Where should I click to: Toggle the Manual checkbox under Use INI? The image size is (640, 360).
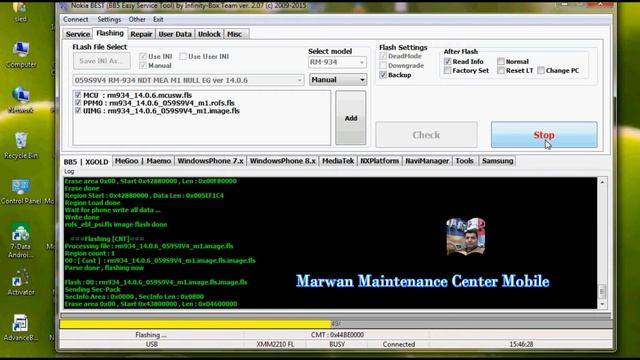(143, 65)
